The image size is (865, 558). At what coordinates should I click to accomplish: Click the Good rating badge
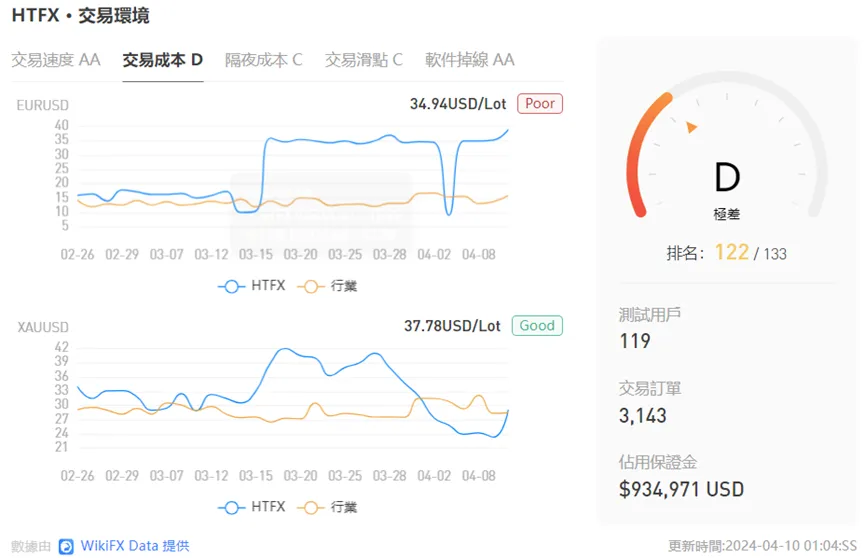click(537, 326)
